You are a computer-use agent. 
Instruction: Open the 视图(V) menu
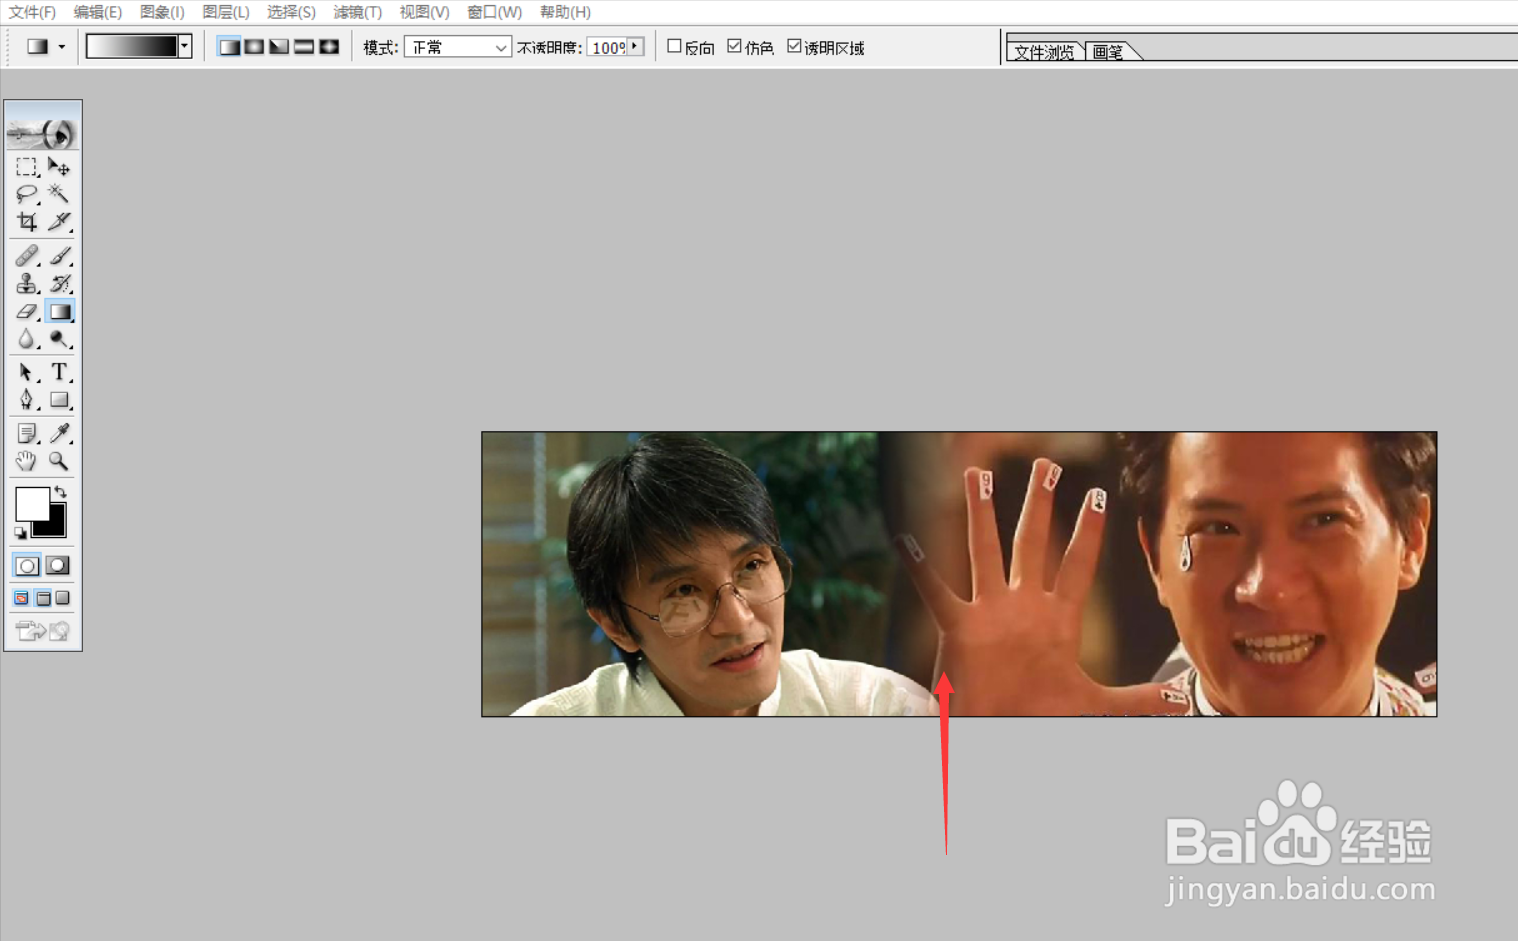coord(424,12)
